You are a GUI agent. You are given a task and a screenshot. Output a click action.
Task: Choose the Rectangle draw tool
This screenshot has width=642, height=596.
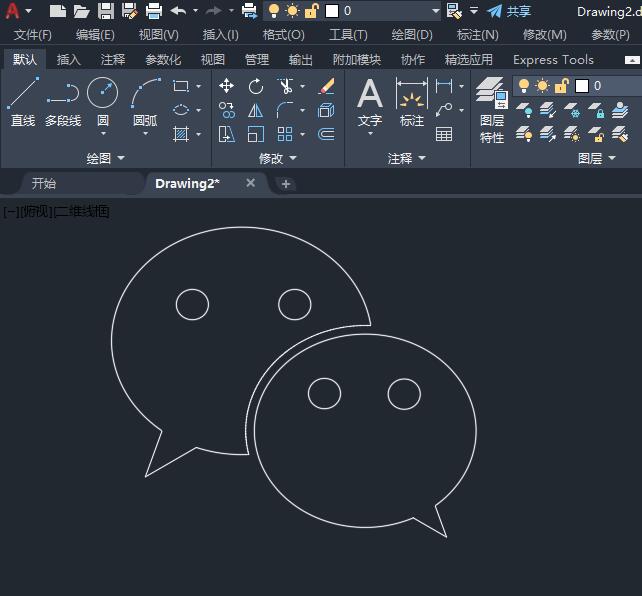181,86
